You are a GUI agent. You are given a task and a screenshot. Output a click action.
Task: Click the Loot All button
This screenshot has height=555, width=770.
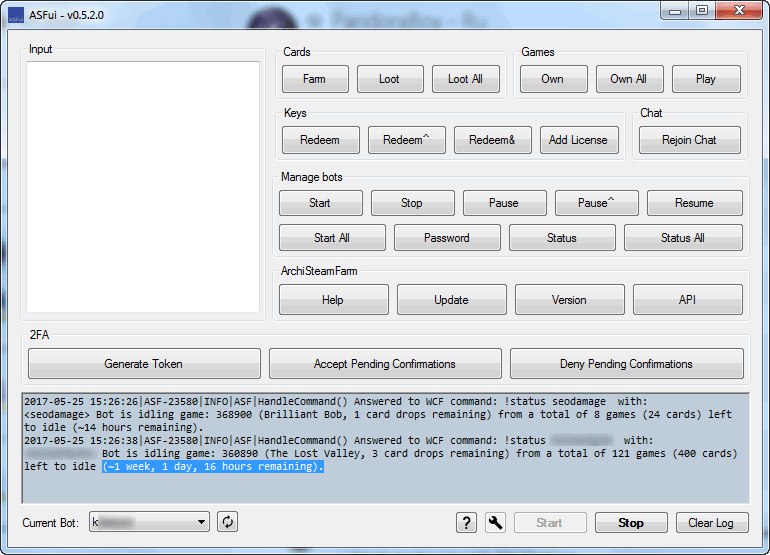pyautogui.click(x=466, y=79)
